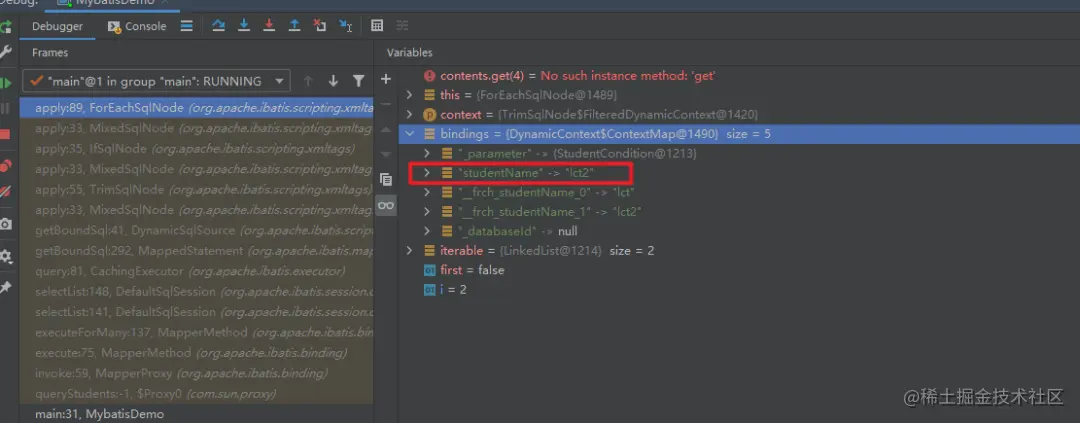Select frame selectList:141, DefaultSqlSession
This screenshot has height=423, width=1080.
(x=196, y=312)
